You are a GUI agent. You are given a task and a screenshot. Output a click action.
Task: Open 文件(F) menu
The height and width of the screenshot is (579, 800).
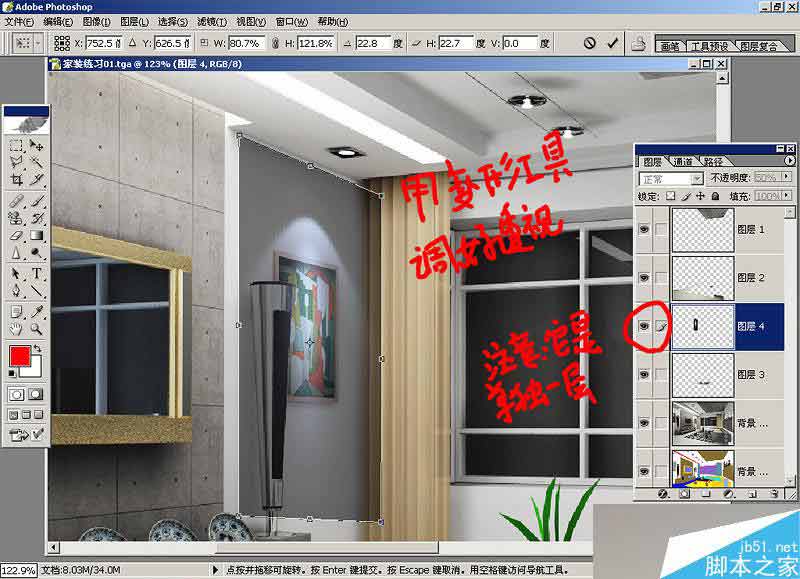click(x=19, y=22)
